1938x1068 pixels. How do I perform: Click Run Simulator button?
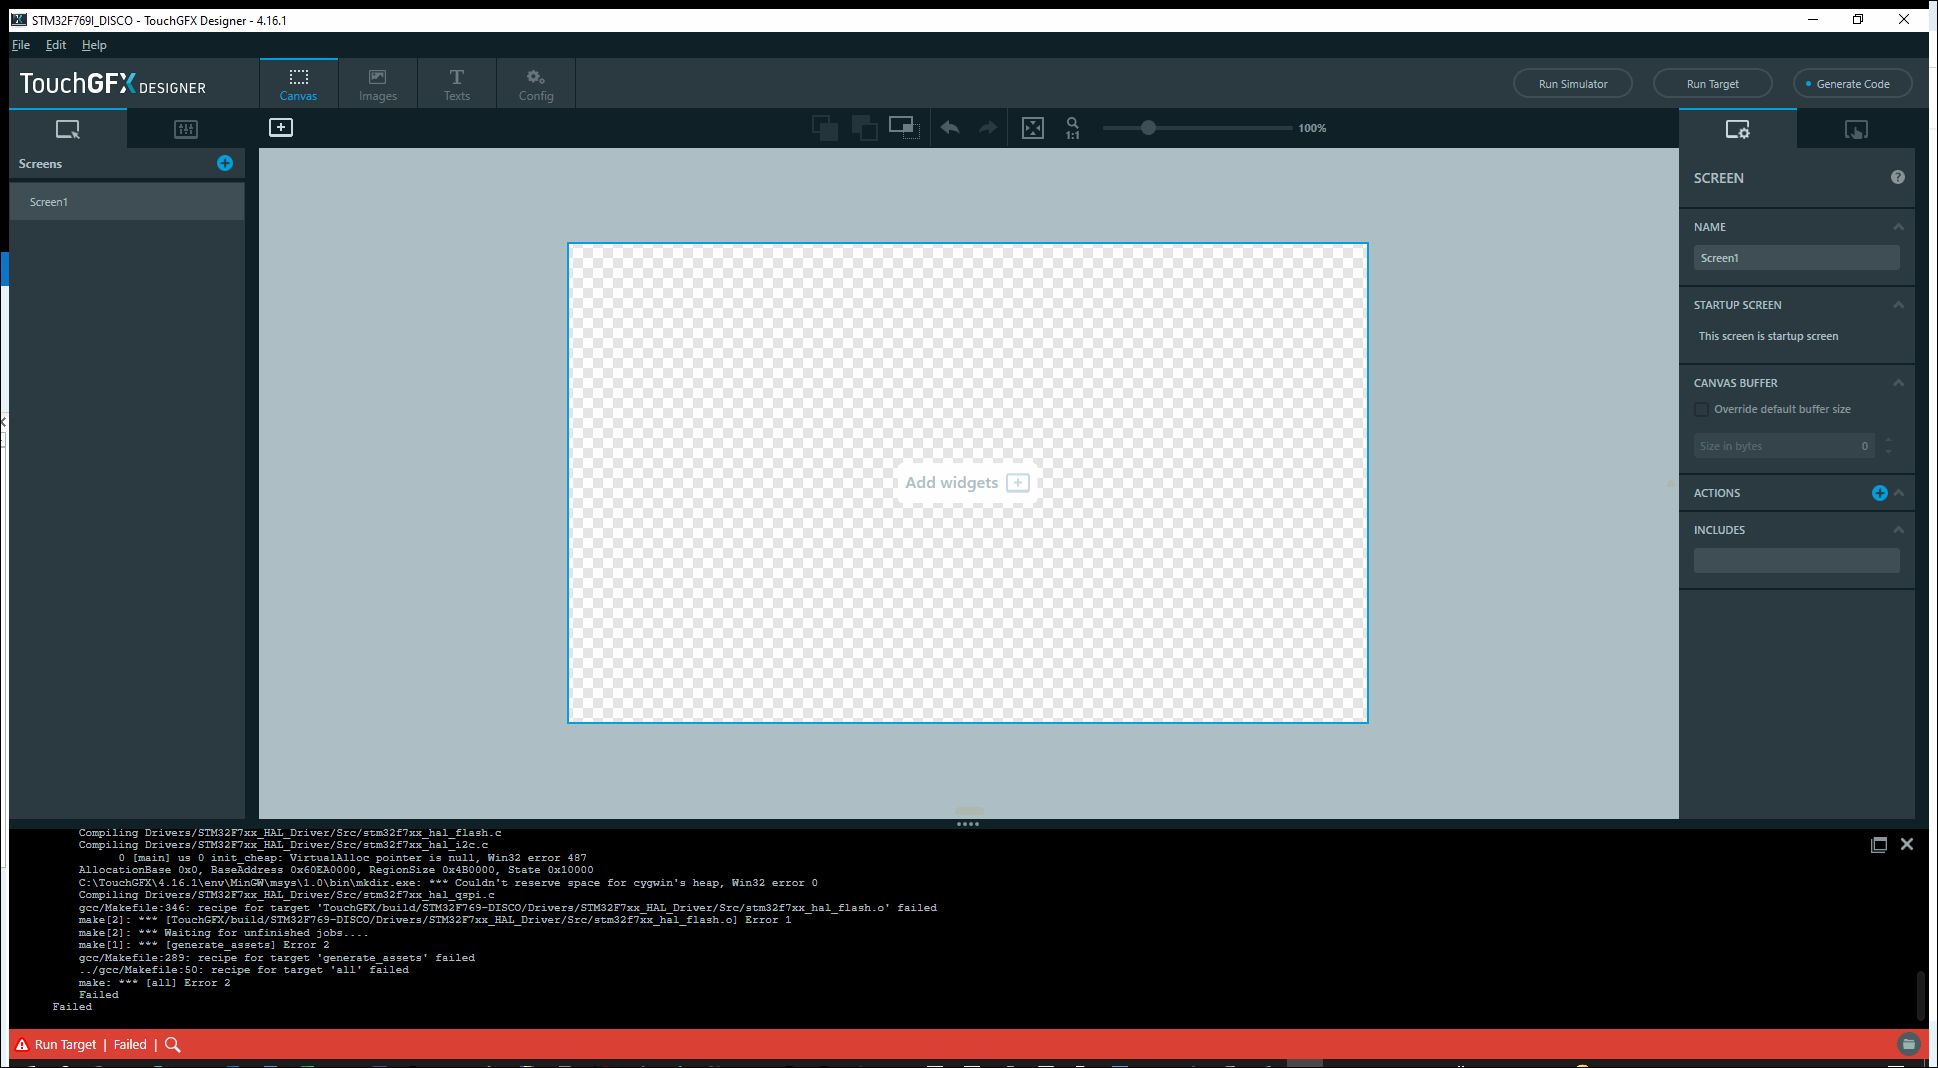(1573, 84)
